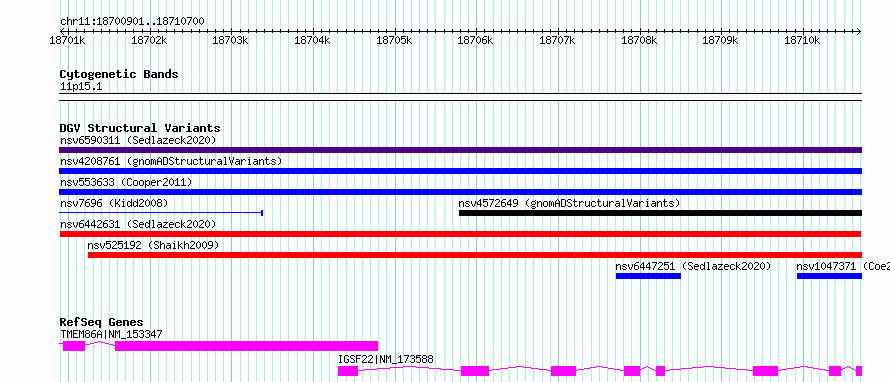
Task: Open the nsv7696 (Kidd2008) label
Action: click(114, 203)
